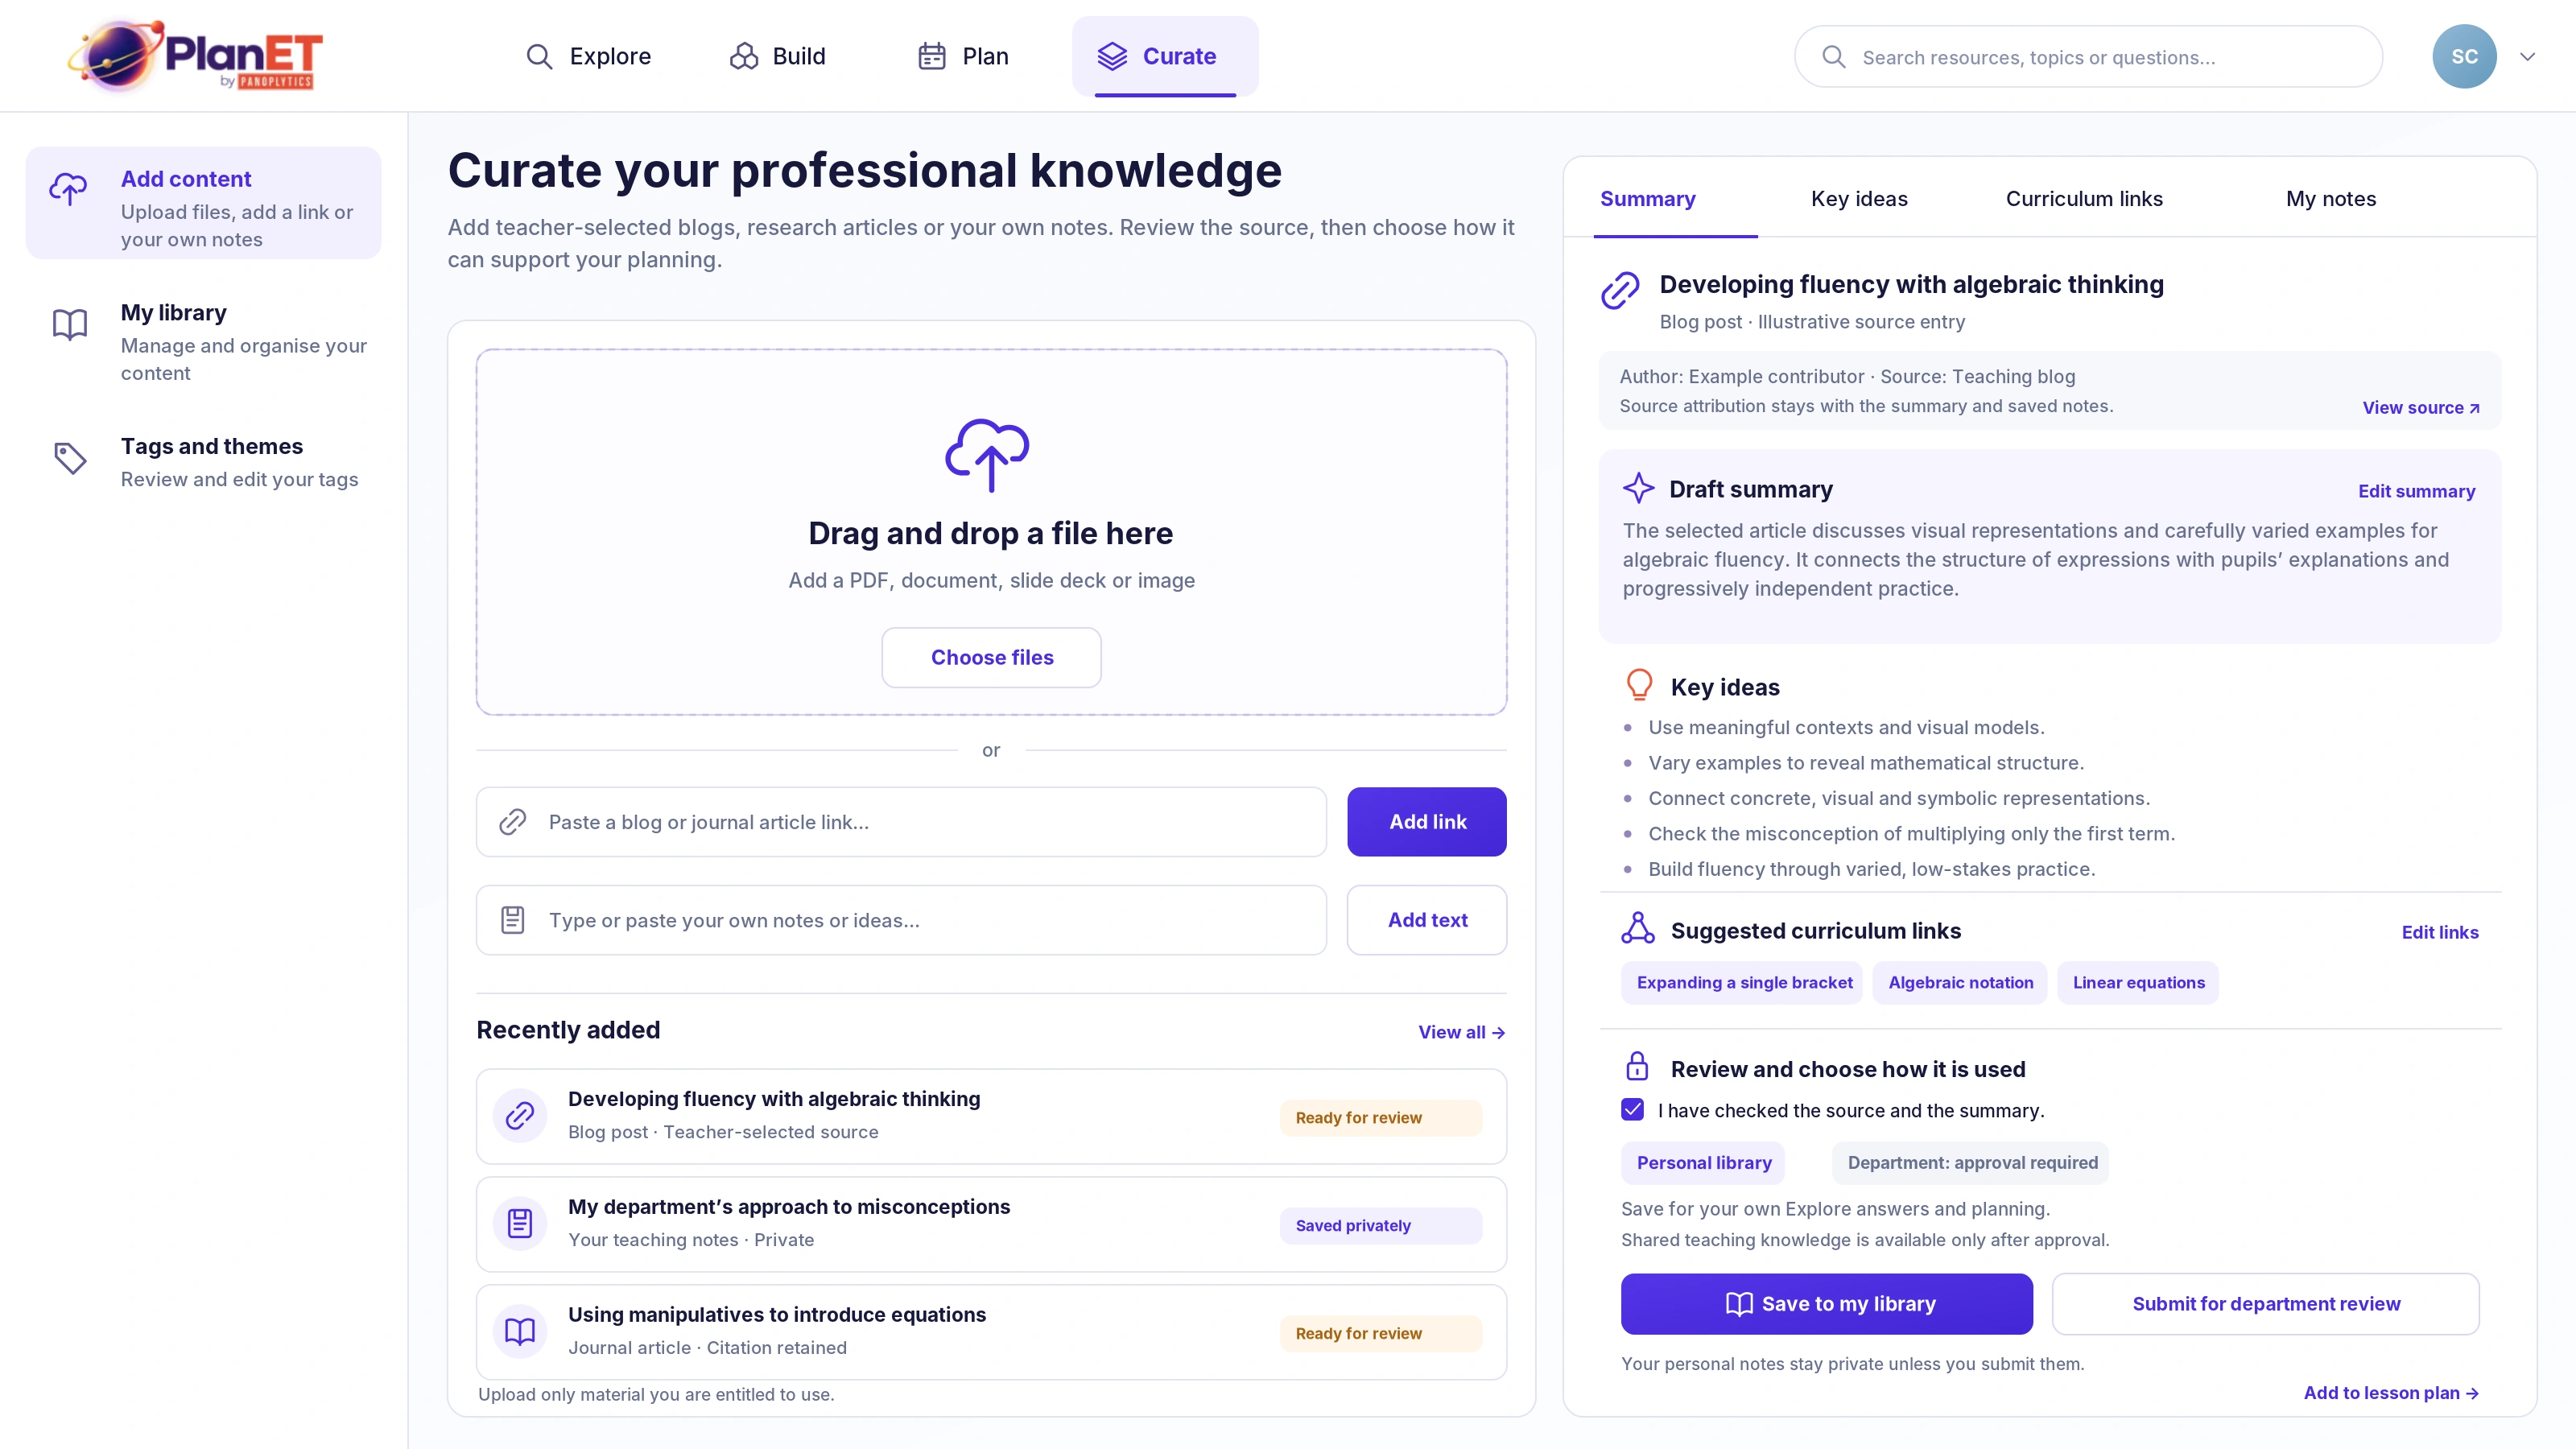Expand the user account menu chevron
This screenshot has width=2576, height=1449.
click(x=2528, y=57)
